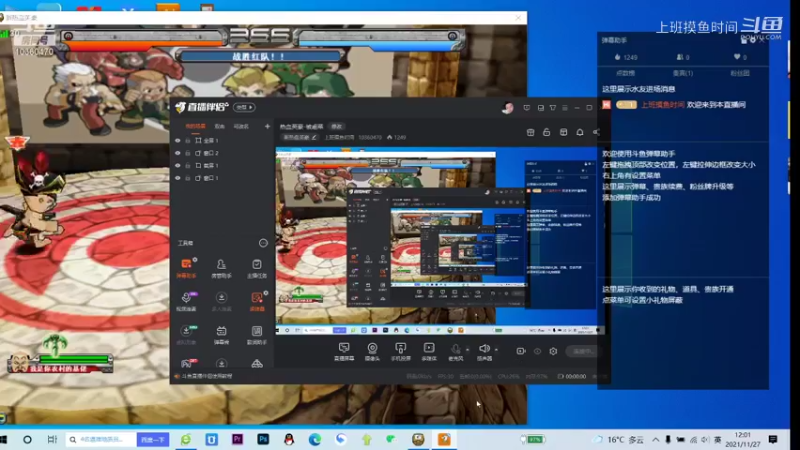Toggle lock on 窗口 1 source
This screenshot has width=800, height=450.
click(x=188, y=178)
